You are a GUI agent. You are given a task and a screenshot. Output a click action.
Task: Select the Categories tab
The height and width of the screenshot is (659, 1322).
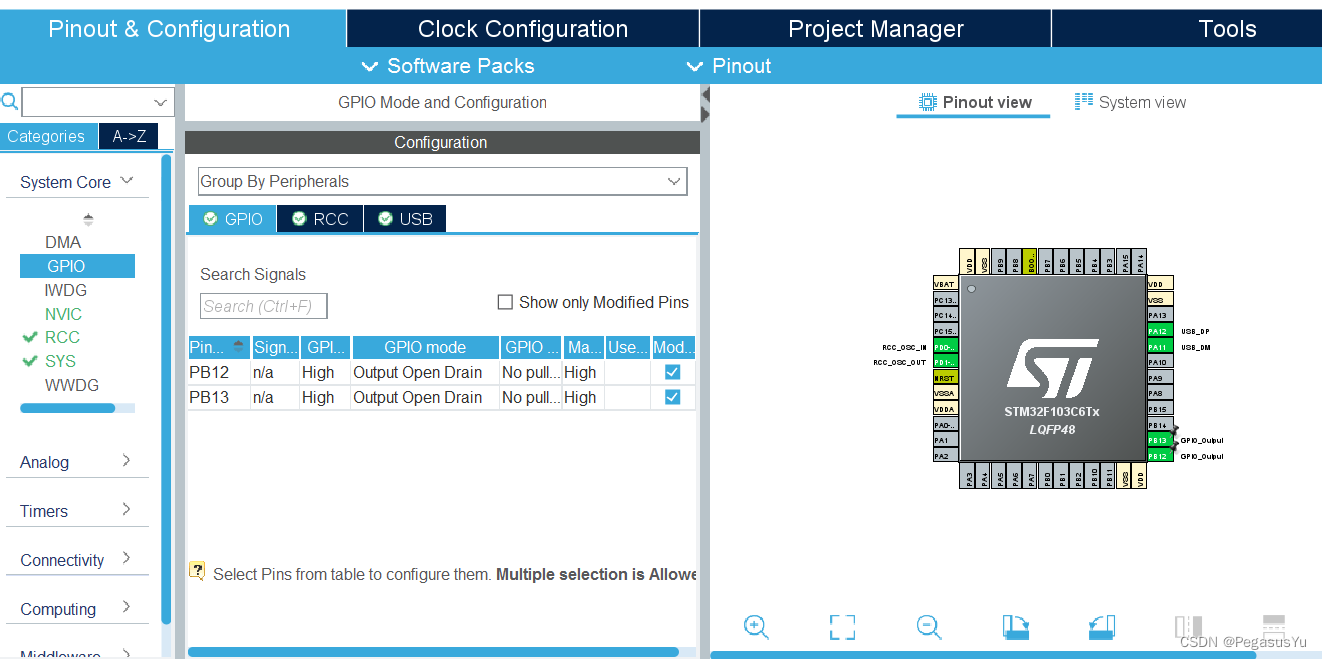47,136
